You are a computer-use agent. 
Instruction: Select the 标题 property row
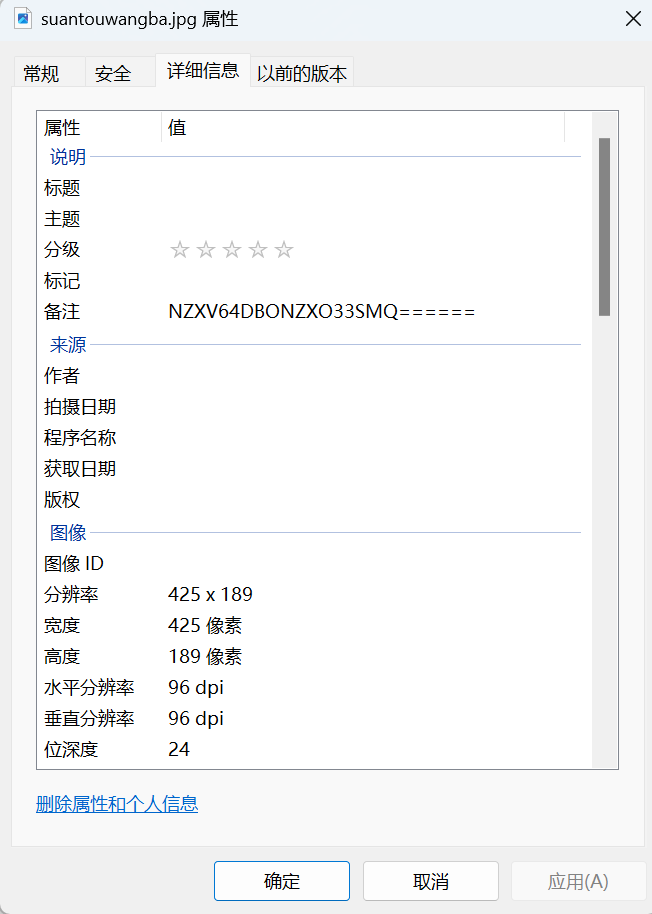pos(312,188)
